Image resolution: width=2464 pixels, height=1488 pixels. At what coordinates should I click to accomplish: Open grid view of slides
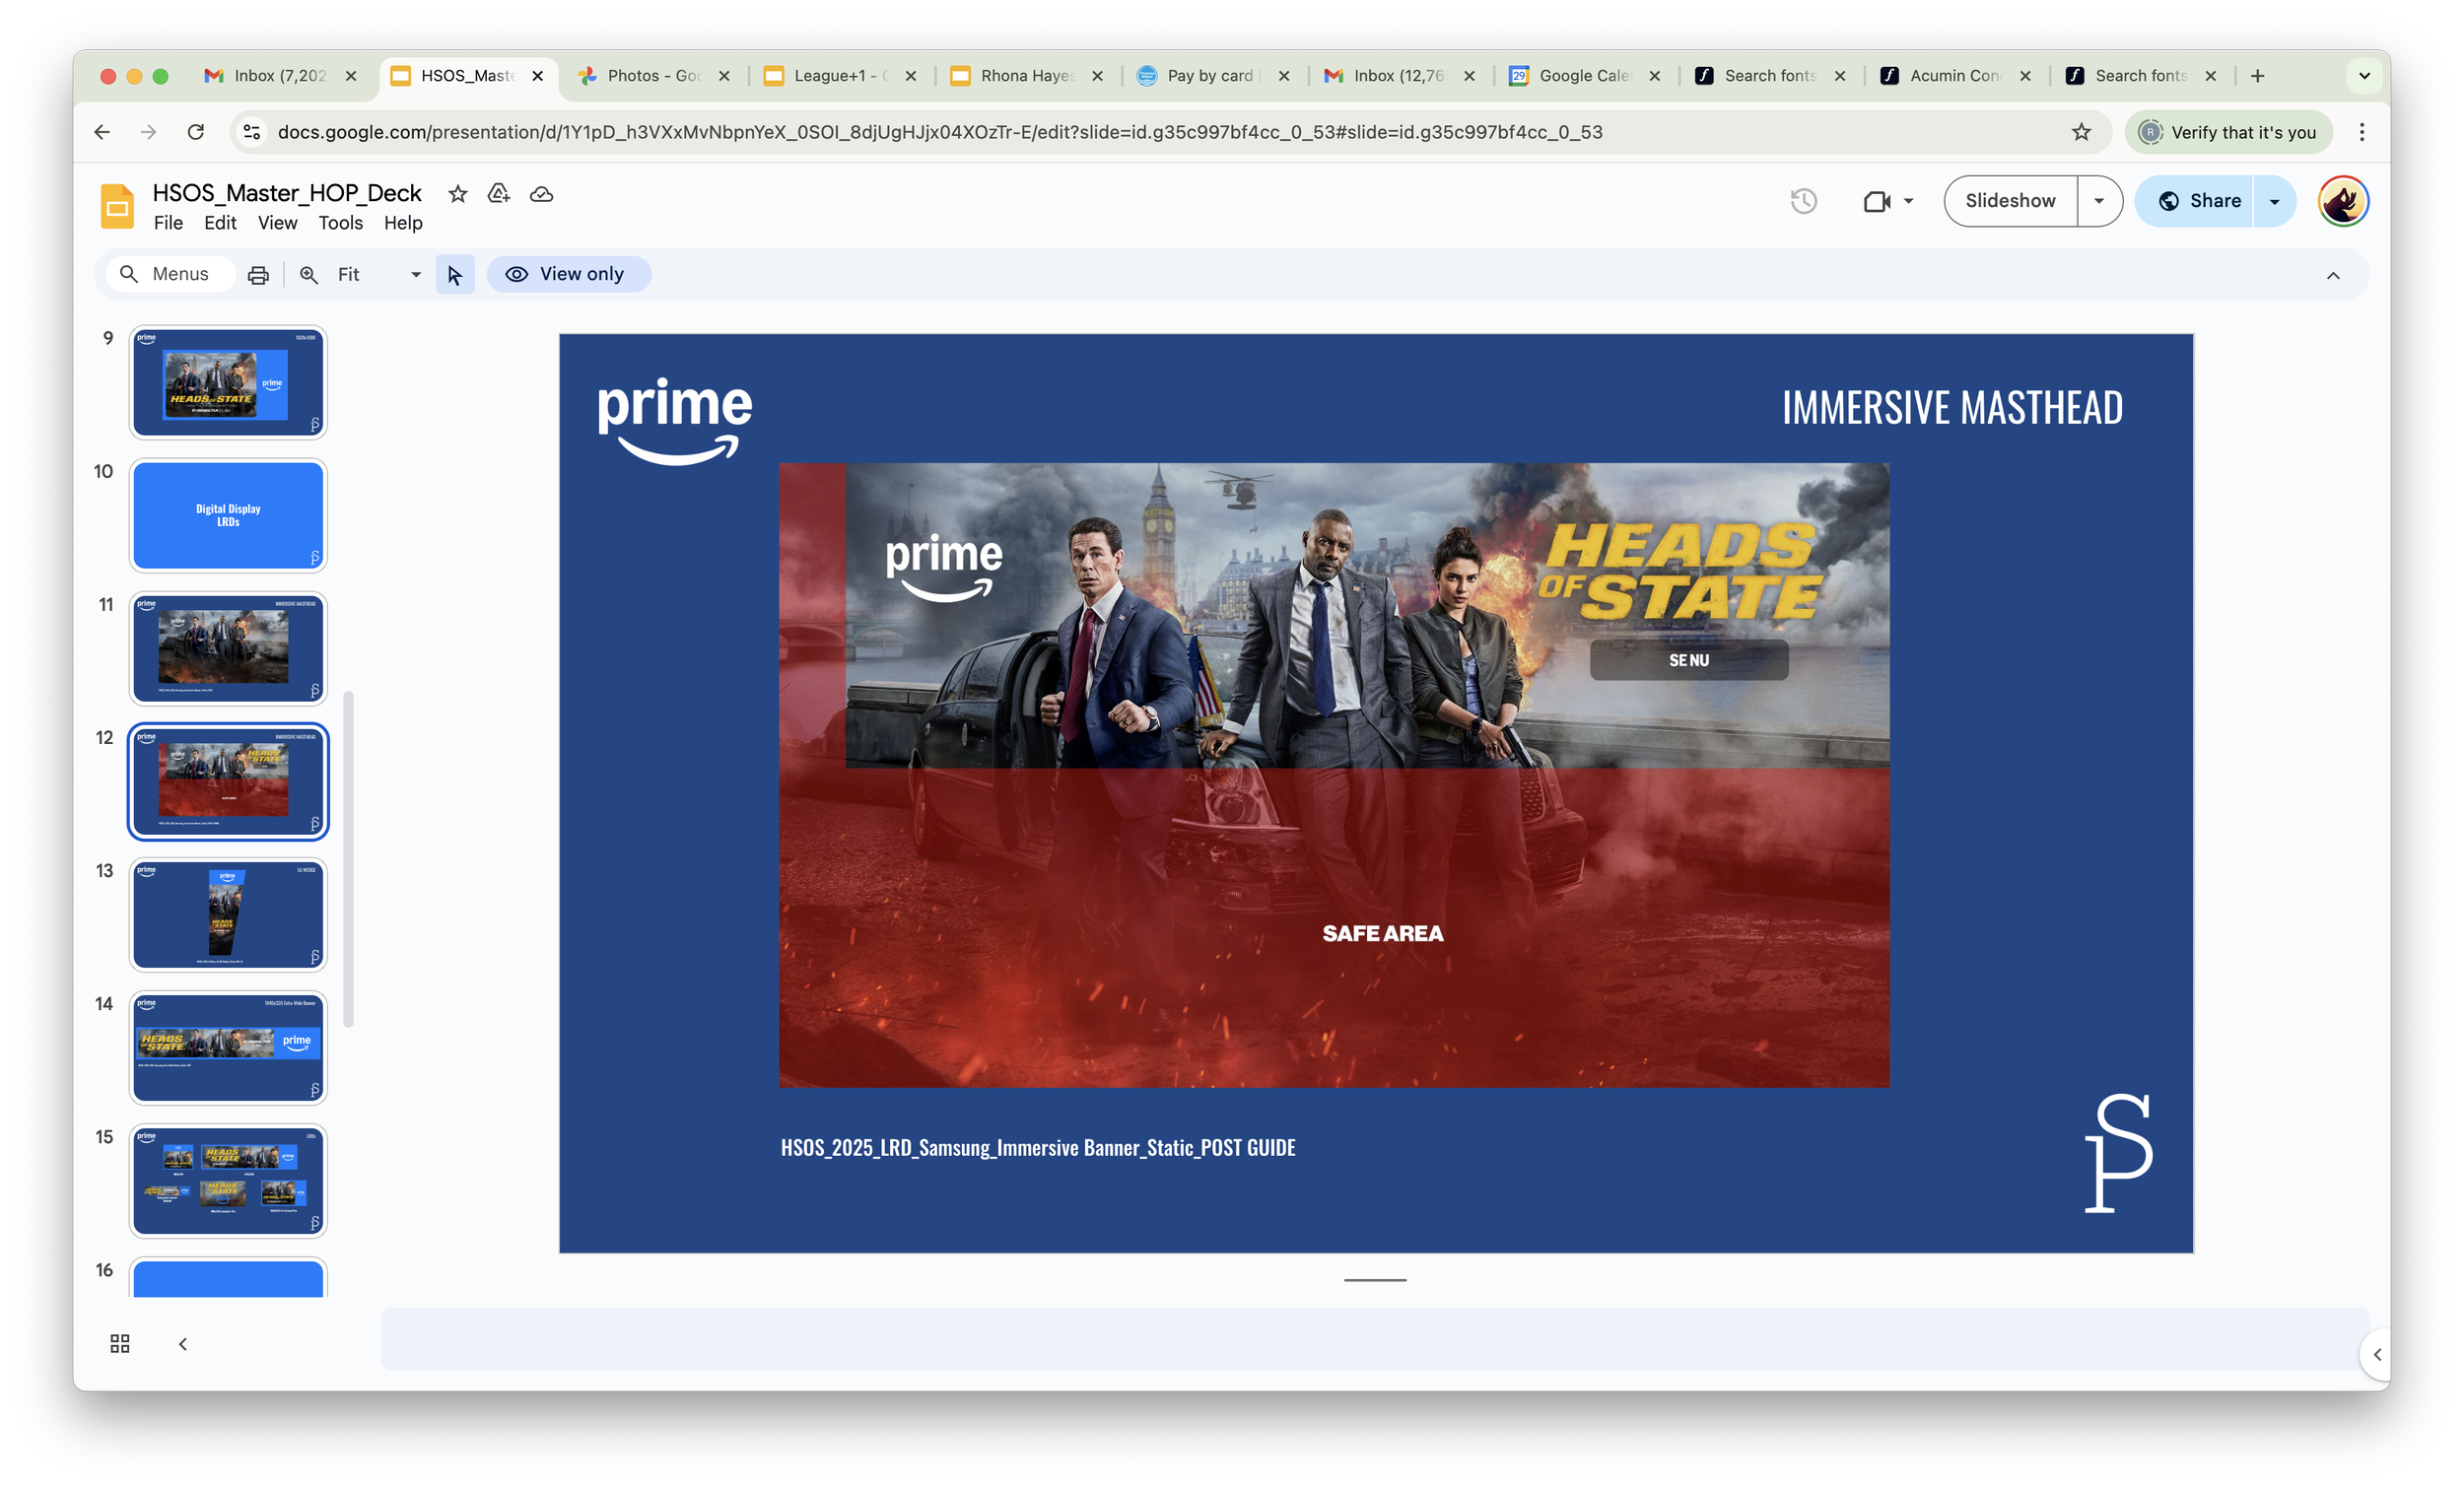[120, 1343]
